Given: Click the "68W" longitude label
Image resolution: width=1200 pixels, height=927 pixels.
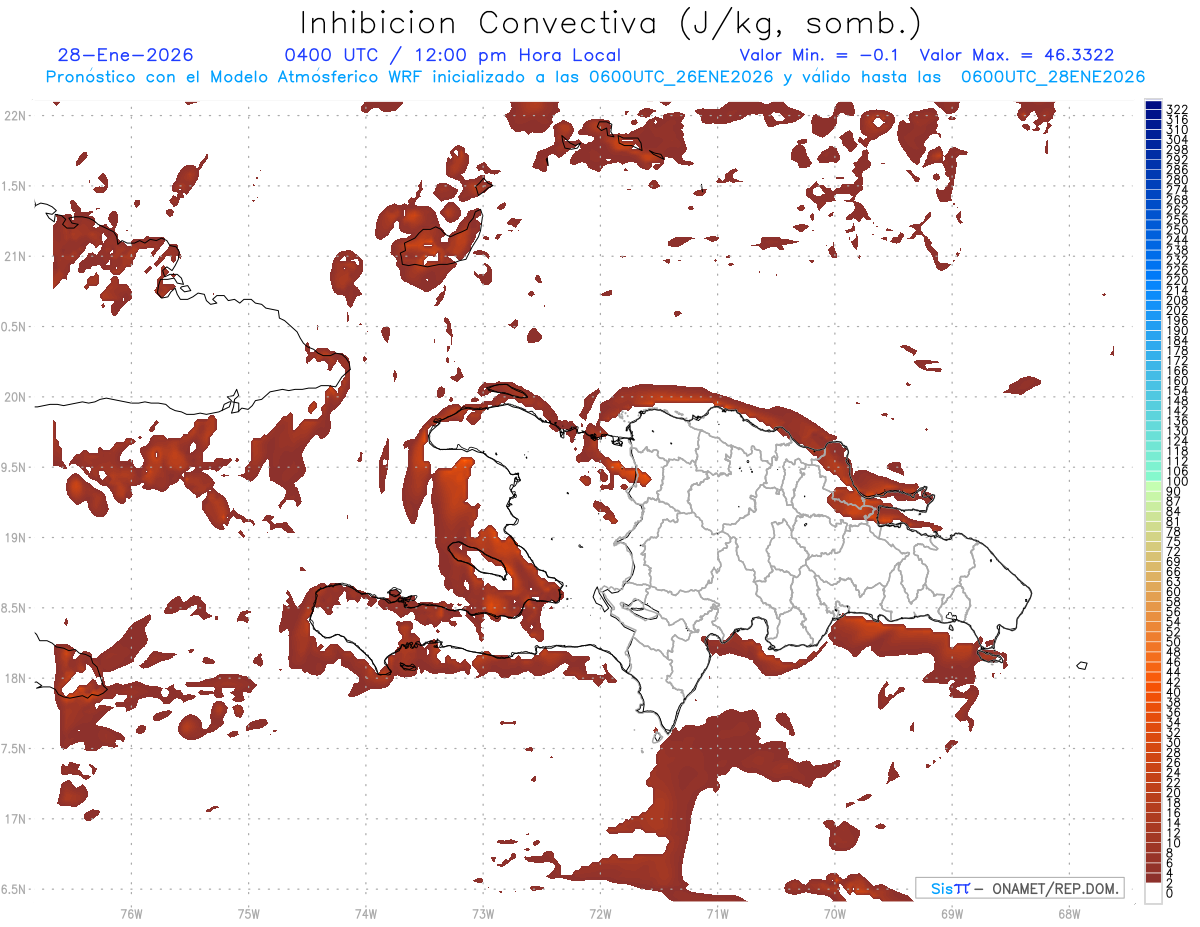Looking at the screenshot, I should [x=1069, y=913].
